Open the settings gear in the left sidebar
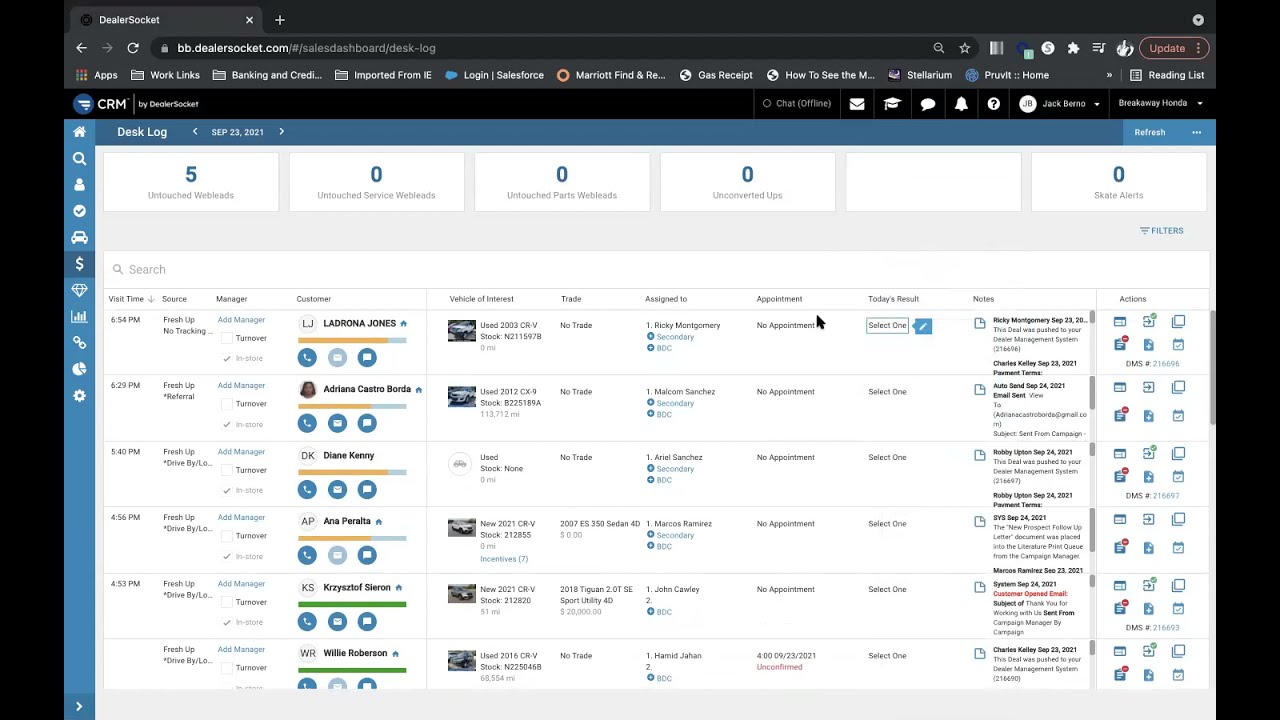 79,396
